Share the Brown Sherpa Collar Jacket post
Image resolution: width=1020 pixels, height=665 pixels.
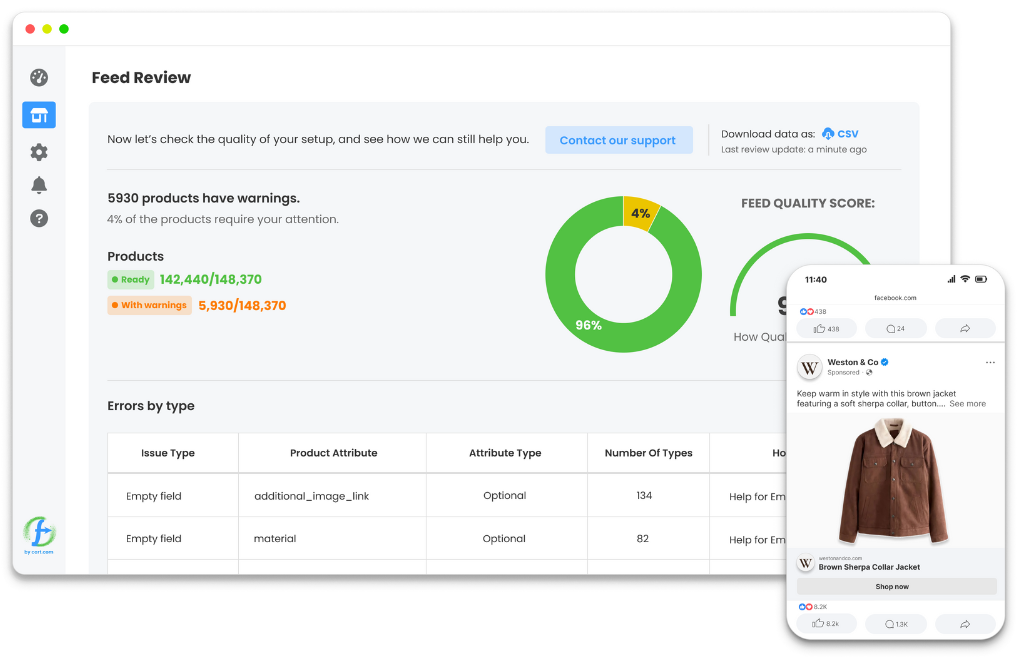point(965,623)
